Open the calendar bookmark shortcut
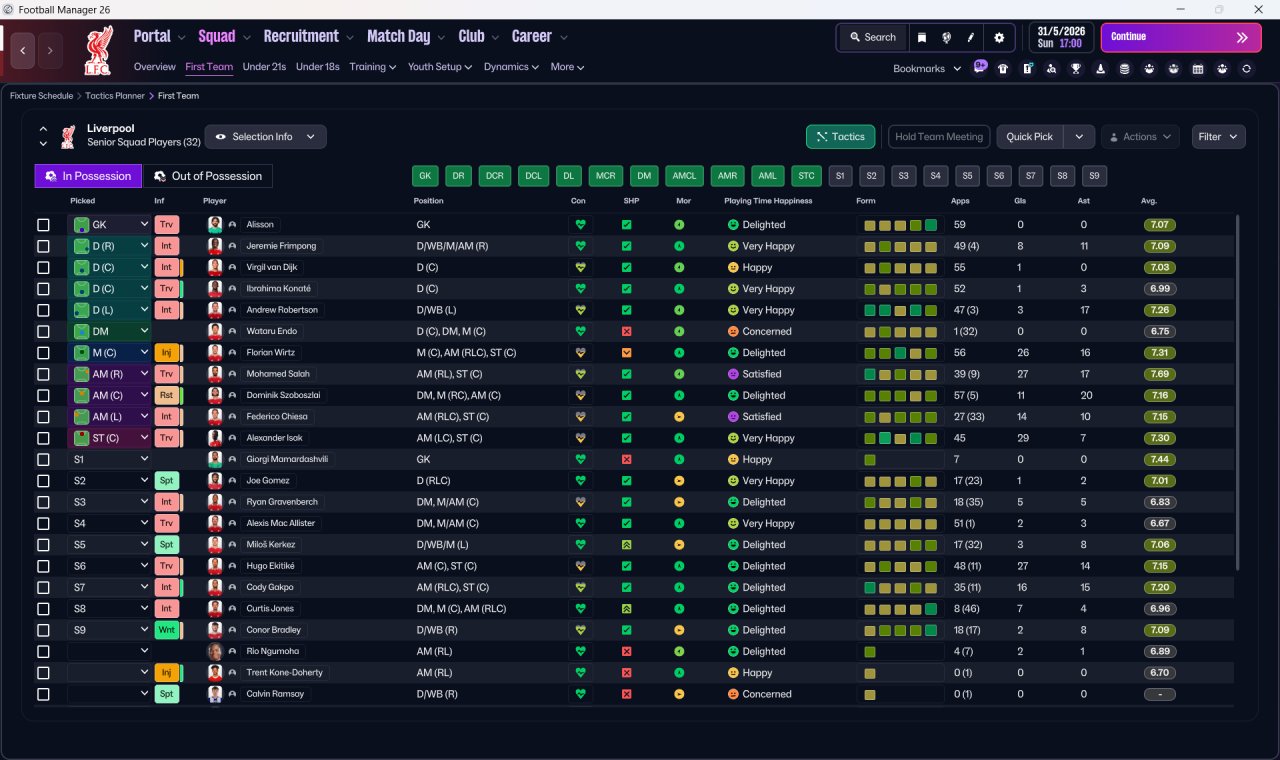This screenshot has height=760, width=1280. pos(1198,68)
